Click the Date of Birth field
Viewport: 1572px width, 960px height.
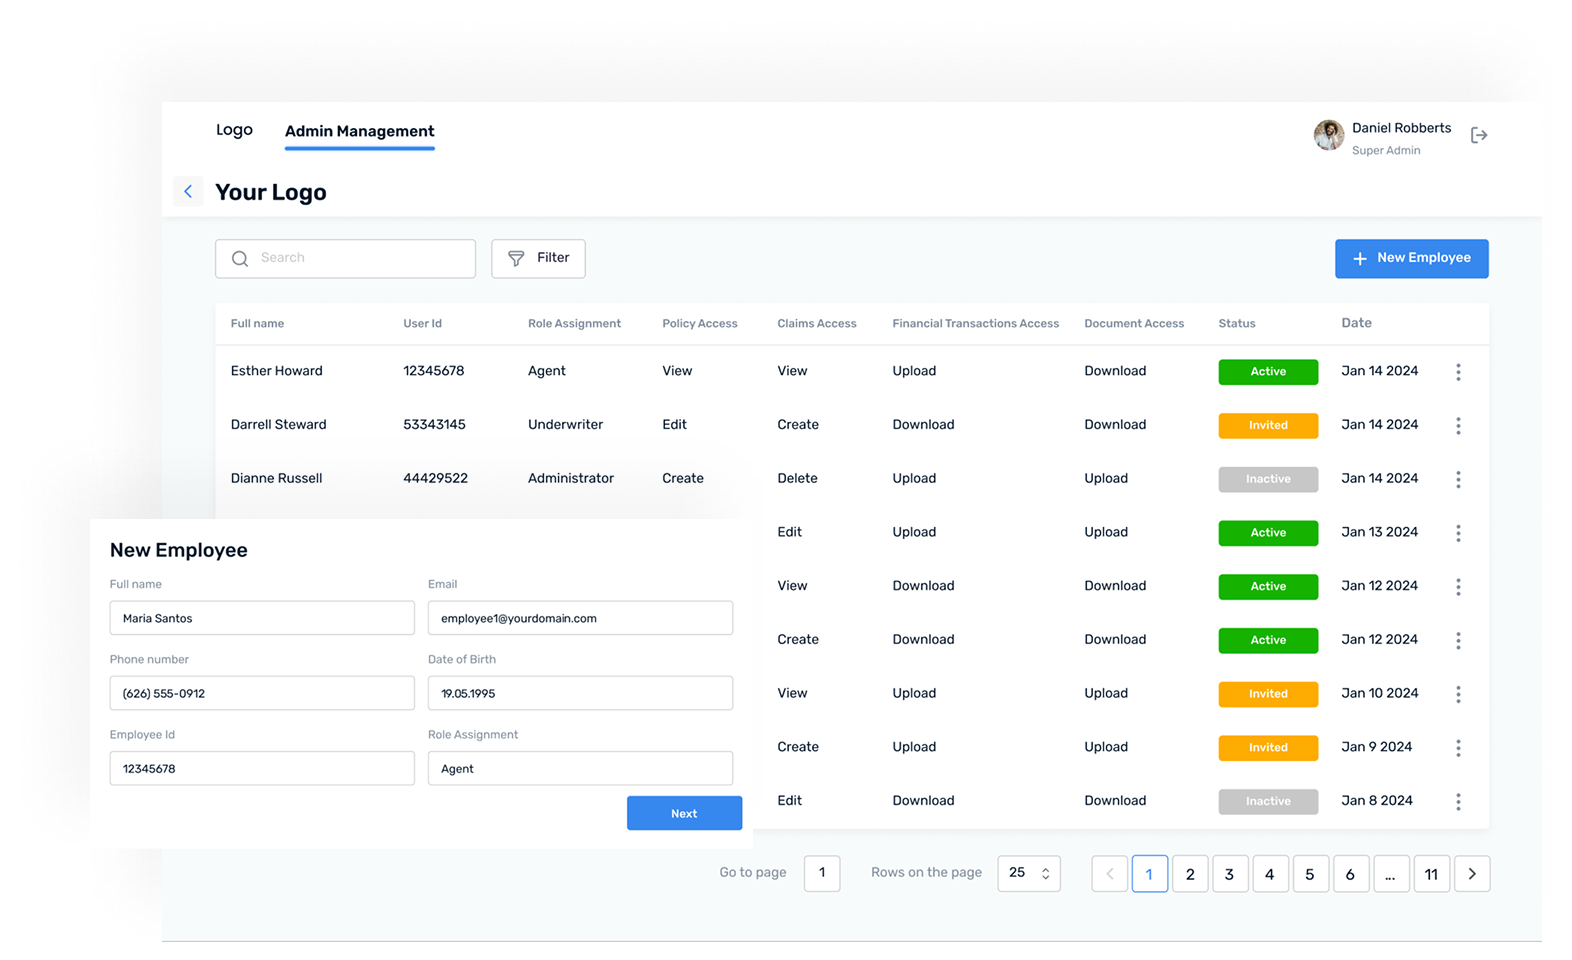click(x=580, y=693)
